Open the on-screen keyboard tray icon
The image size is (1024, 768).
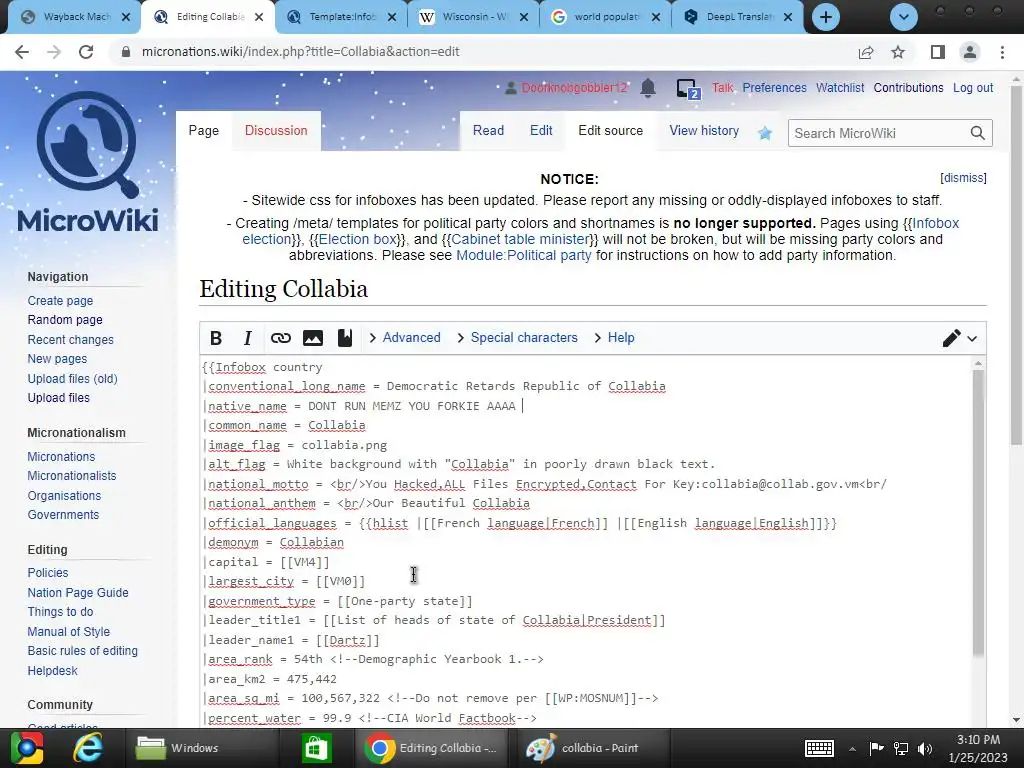point(819,748)
